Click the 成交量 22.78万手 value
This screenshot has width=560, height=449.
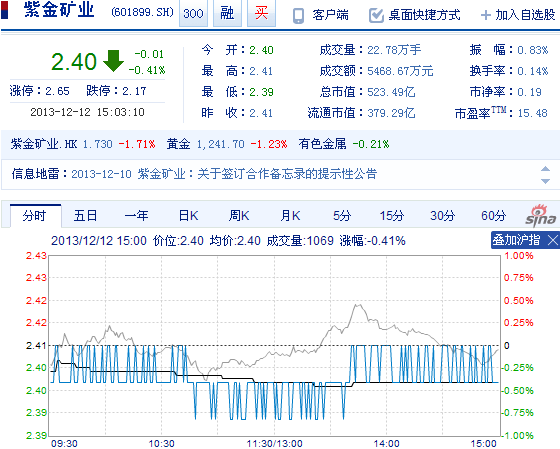tap(394, 50)
